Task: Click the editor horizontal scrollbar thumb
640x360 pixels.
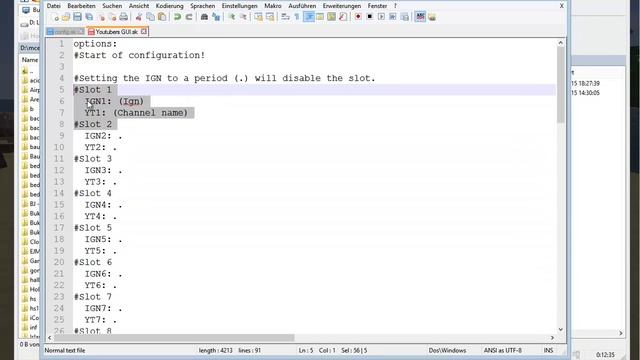Action: [x=174, y=338]
